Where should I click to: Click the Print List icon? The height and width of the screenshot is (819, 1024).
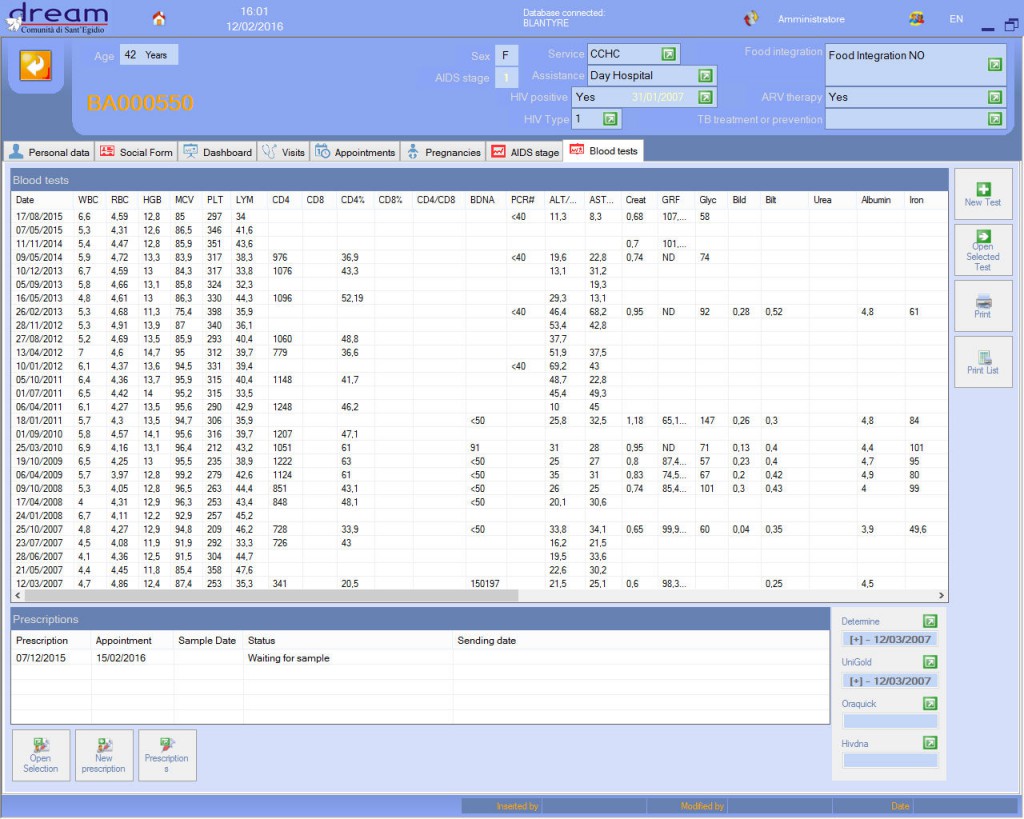pyautogui.click(x=983, y=362)
